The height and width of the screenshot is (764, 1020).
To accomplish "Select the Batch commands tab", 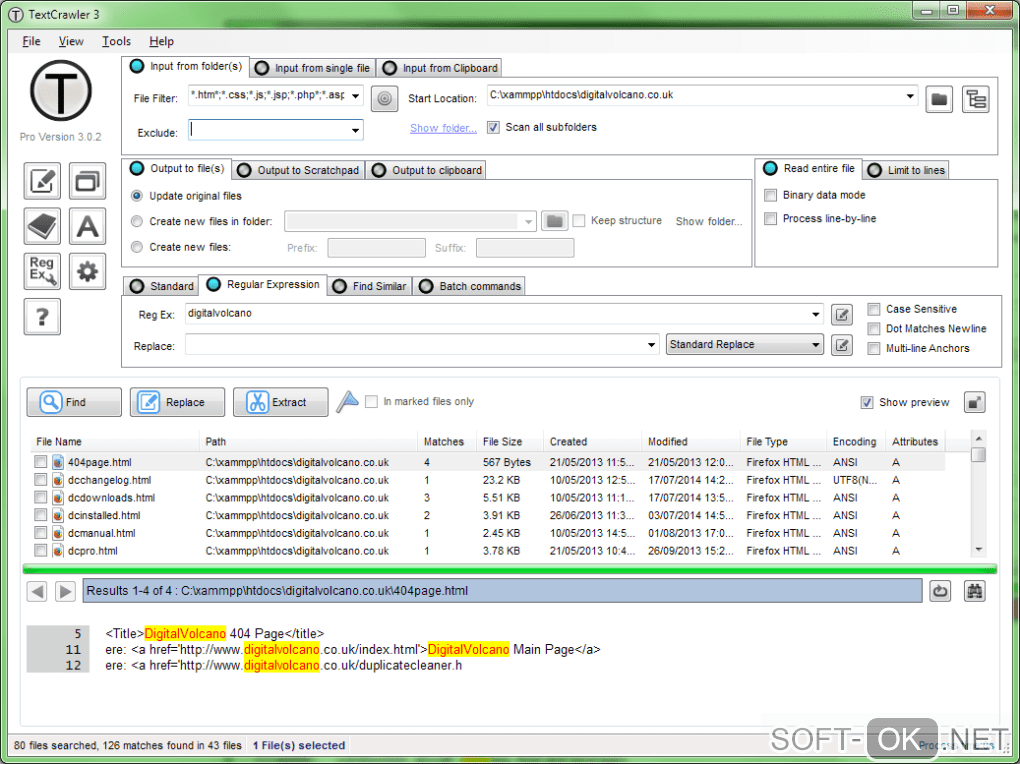I will pyautogui.click(x=470, y=286).
